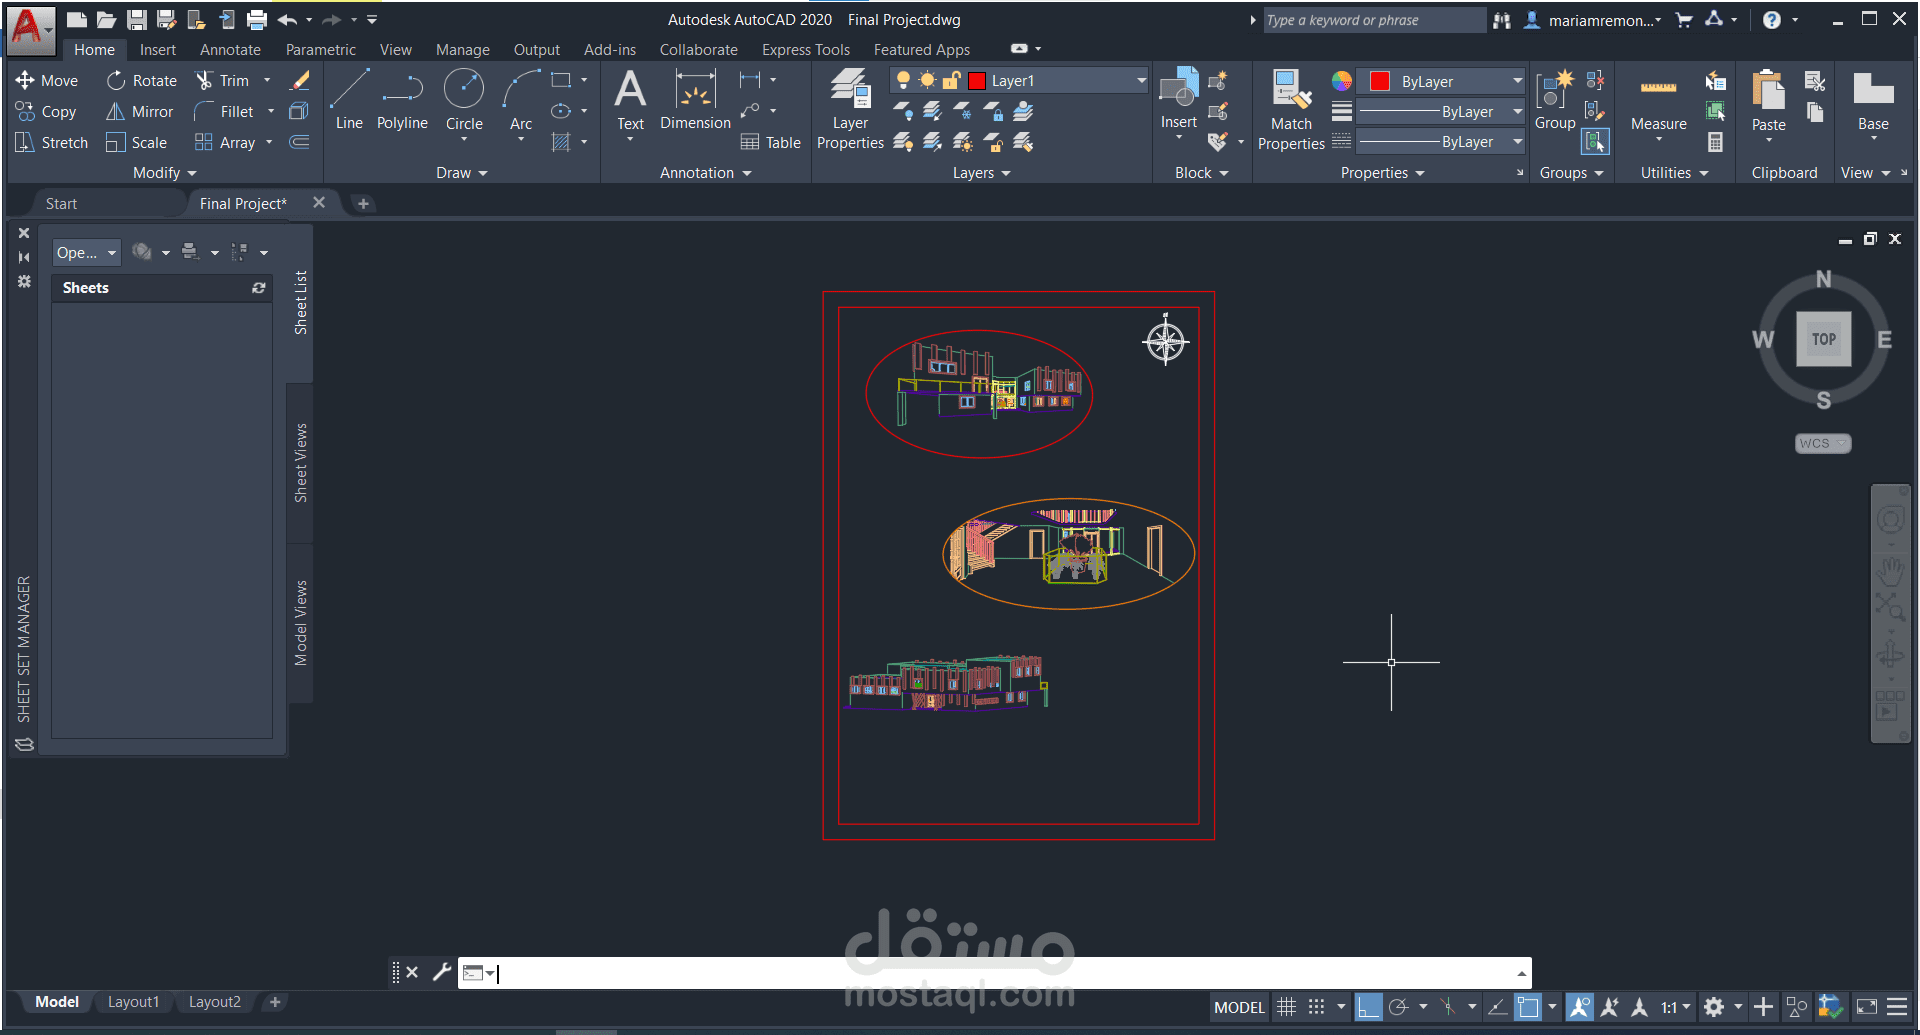Open the Sheet Set Manager Open dropdown
Image resolution: width=1920 pixels, height=1035 pixels.
point(86,253)
